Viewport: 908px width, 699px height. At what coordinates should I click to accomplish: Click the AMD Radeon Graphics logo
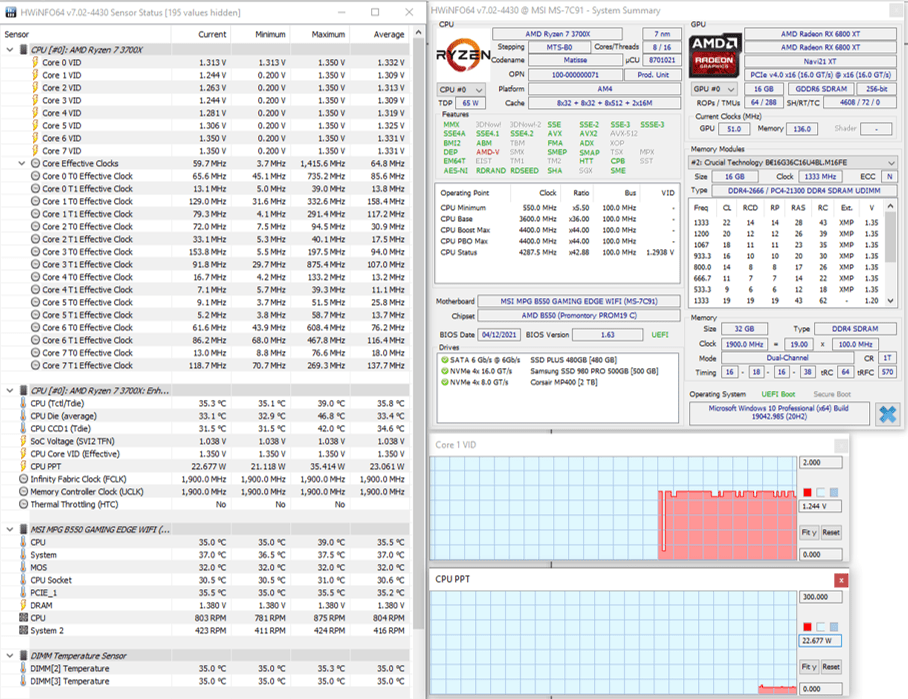click(715, 56)
